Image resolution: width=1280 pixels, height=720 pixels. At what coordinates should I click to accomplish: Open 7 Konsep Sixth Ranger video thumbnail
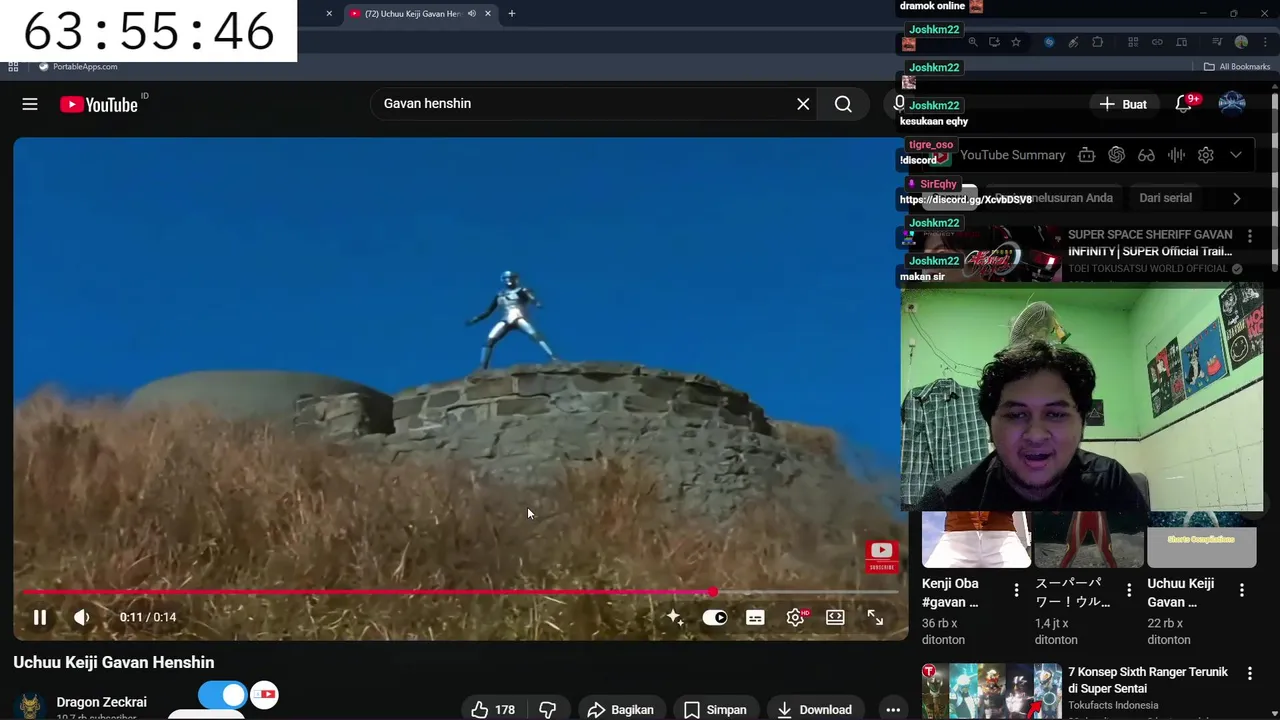click(x=992, y=691)
